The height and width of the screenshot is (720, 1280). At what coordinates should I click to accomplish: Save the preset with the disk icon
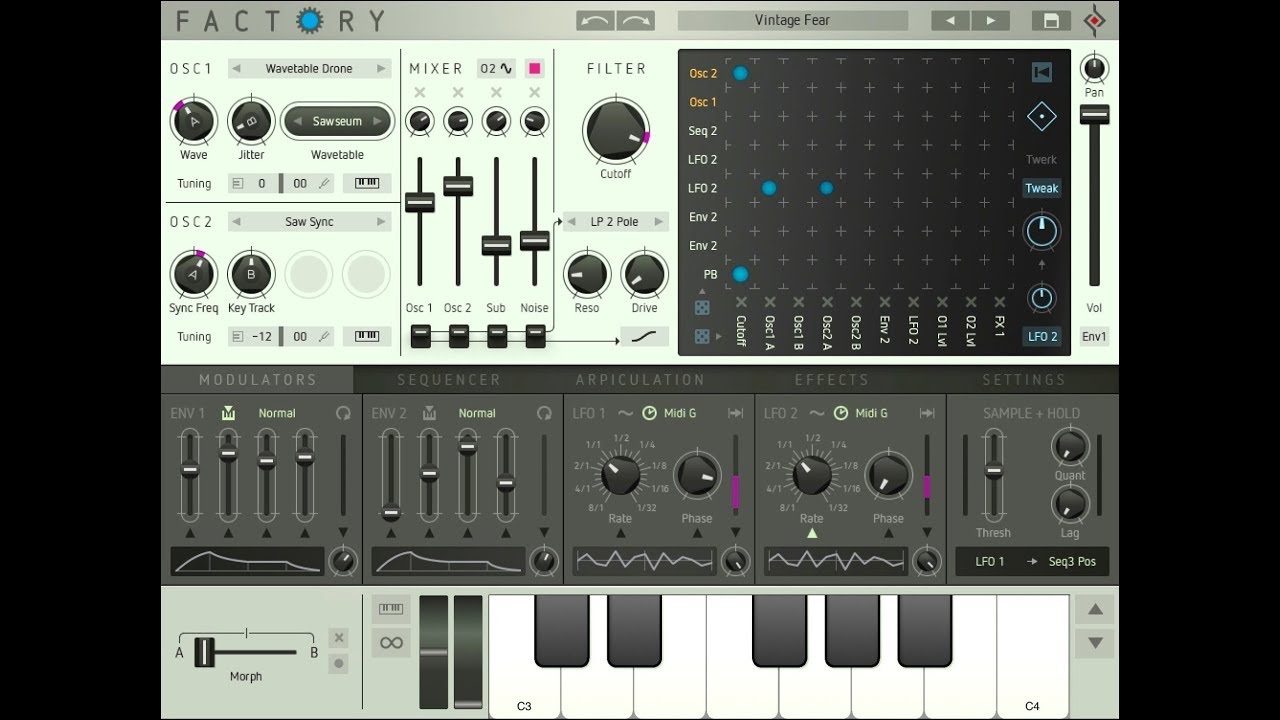pos(1051,20)
